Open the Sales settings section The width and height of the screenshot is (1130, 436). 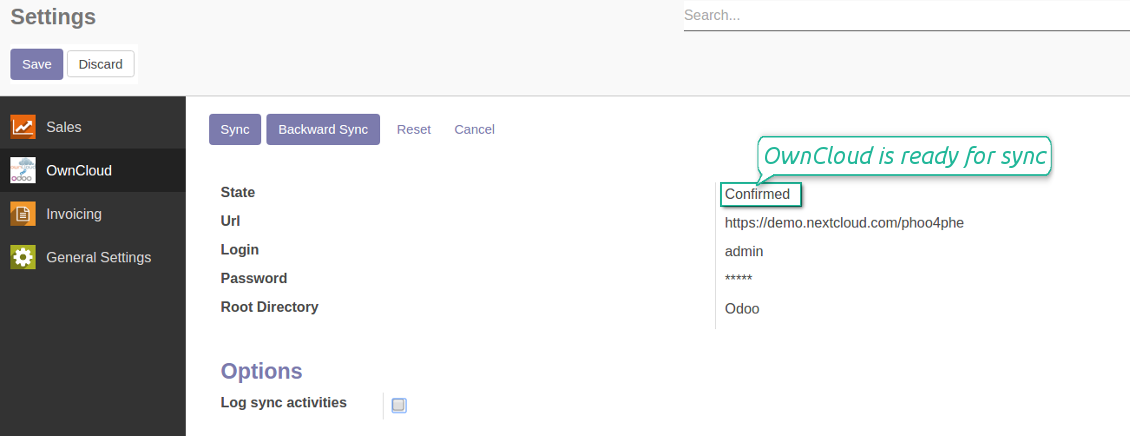(93, 127)
